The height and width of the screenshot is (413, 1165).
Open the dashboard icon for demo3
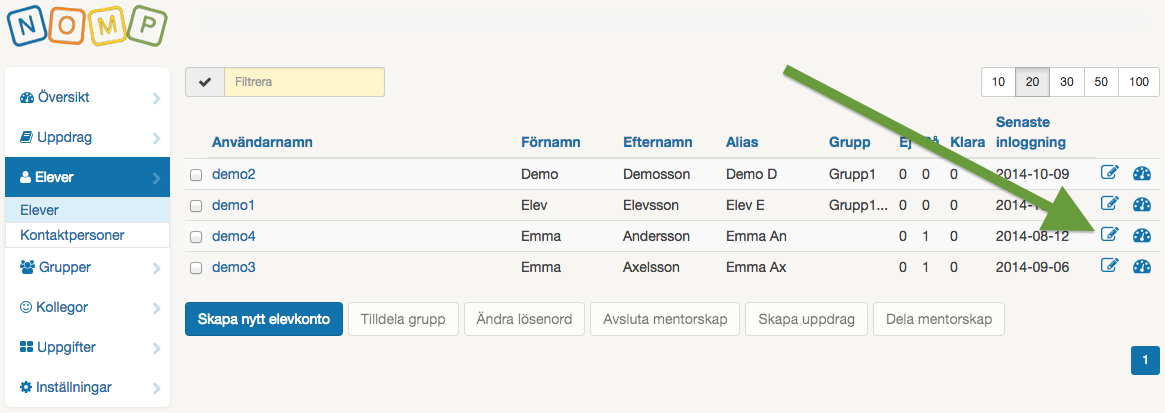click(1142, 266)
